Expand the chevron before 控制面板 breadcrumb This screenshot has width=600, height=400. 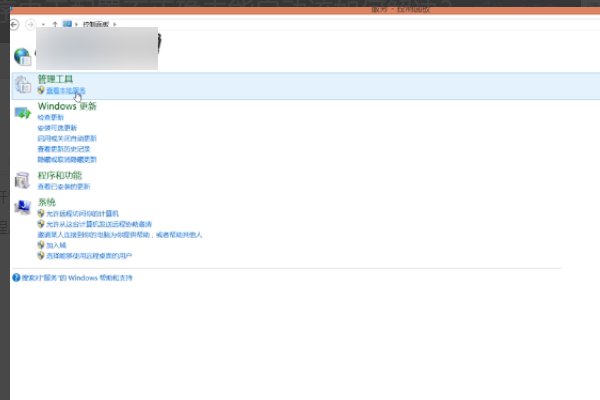point(77,24)
